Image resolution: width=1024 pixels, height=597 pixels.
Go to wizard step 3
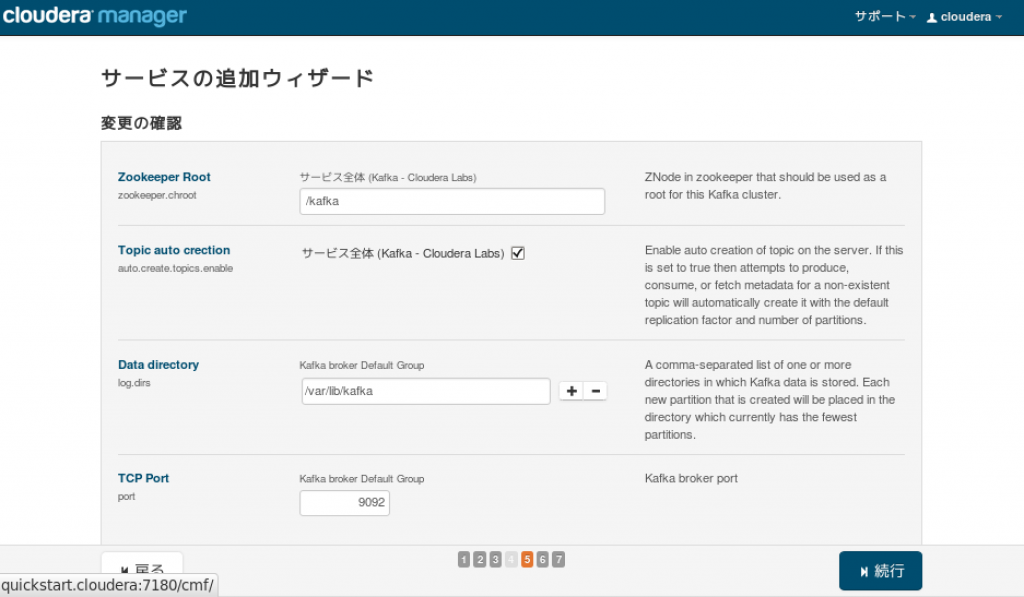(x=496, y=559)
